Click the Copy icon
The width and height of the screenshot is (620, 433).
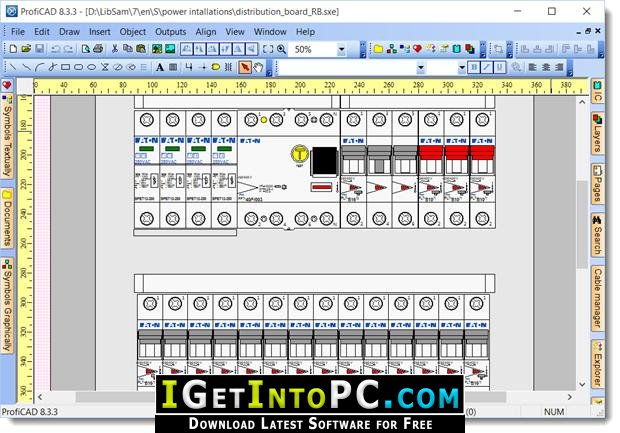pos(127,49)
